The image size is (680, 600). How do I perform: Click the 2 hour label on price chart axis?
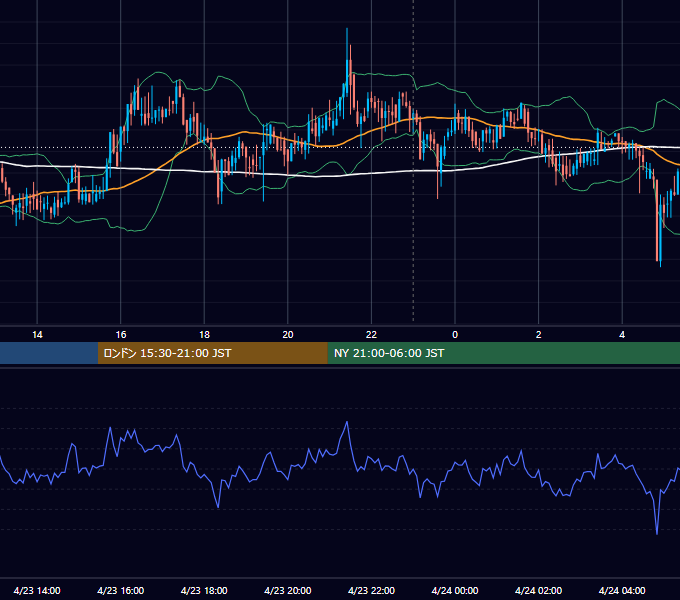pyautogui.click(x=539, y=335)
